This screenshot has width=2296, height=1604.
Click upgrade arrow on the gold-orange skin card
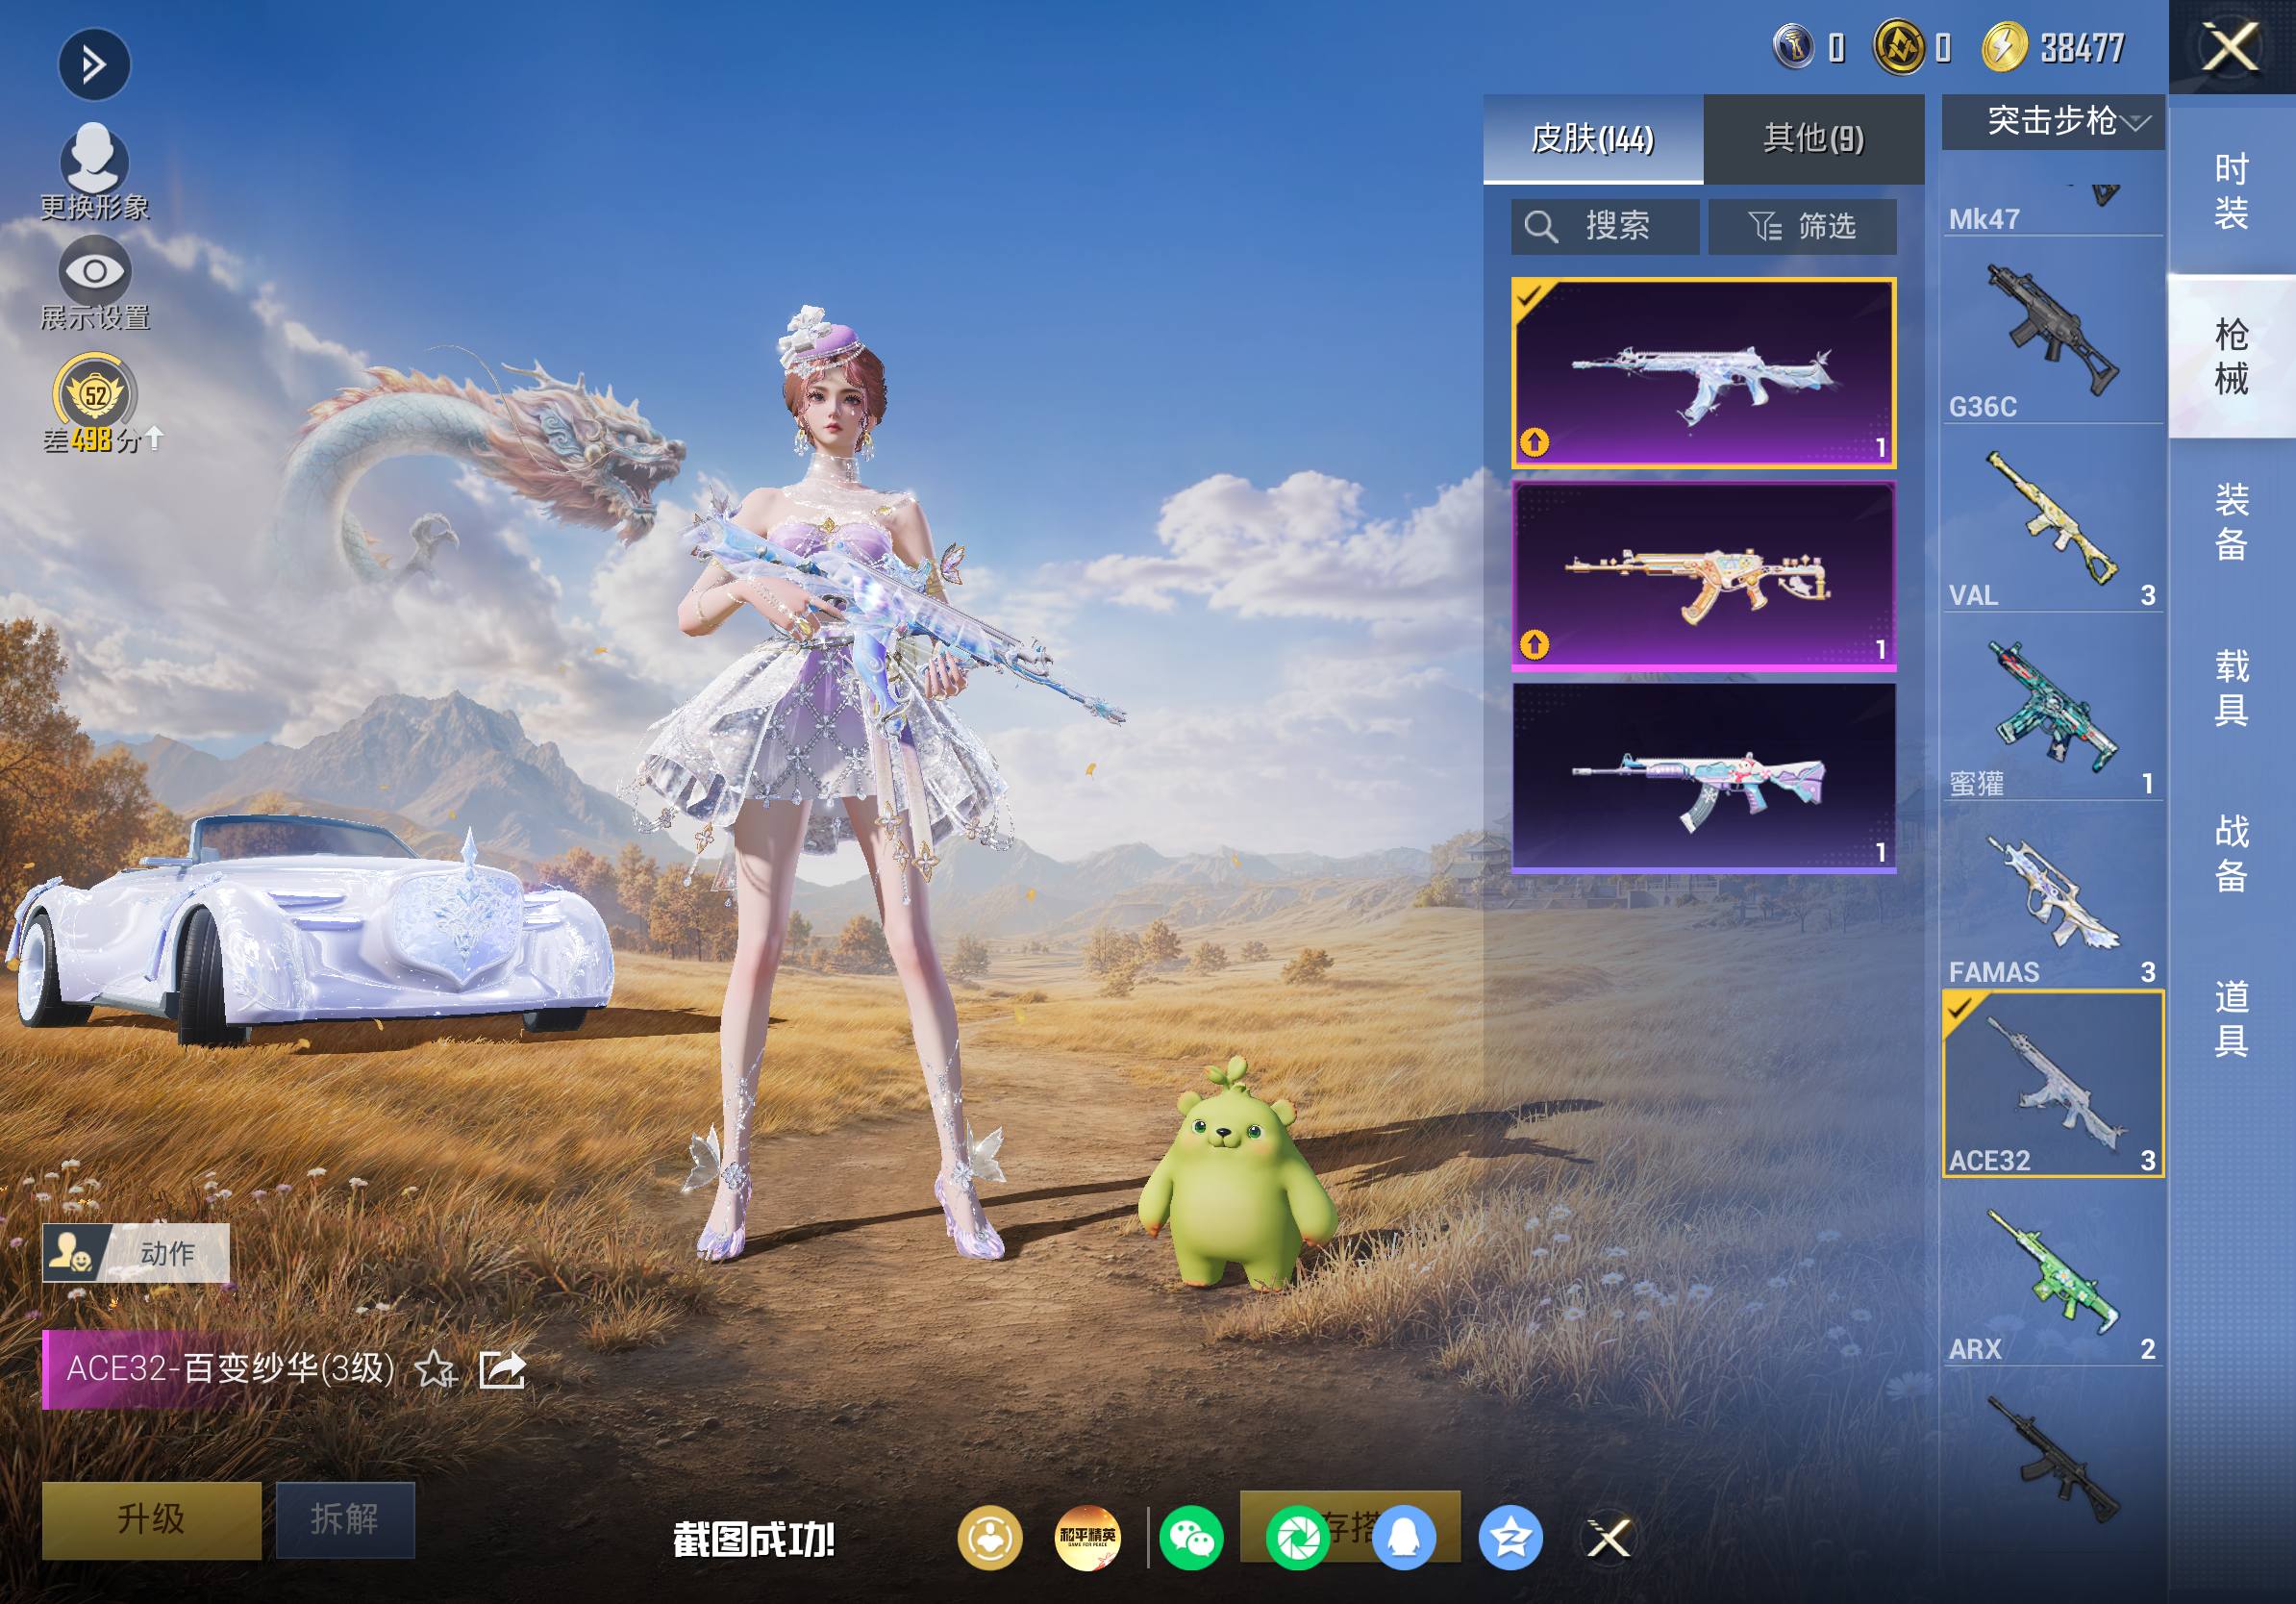(x=1535, y=645)
